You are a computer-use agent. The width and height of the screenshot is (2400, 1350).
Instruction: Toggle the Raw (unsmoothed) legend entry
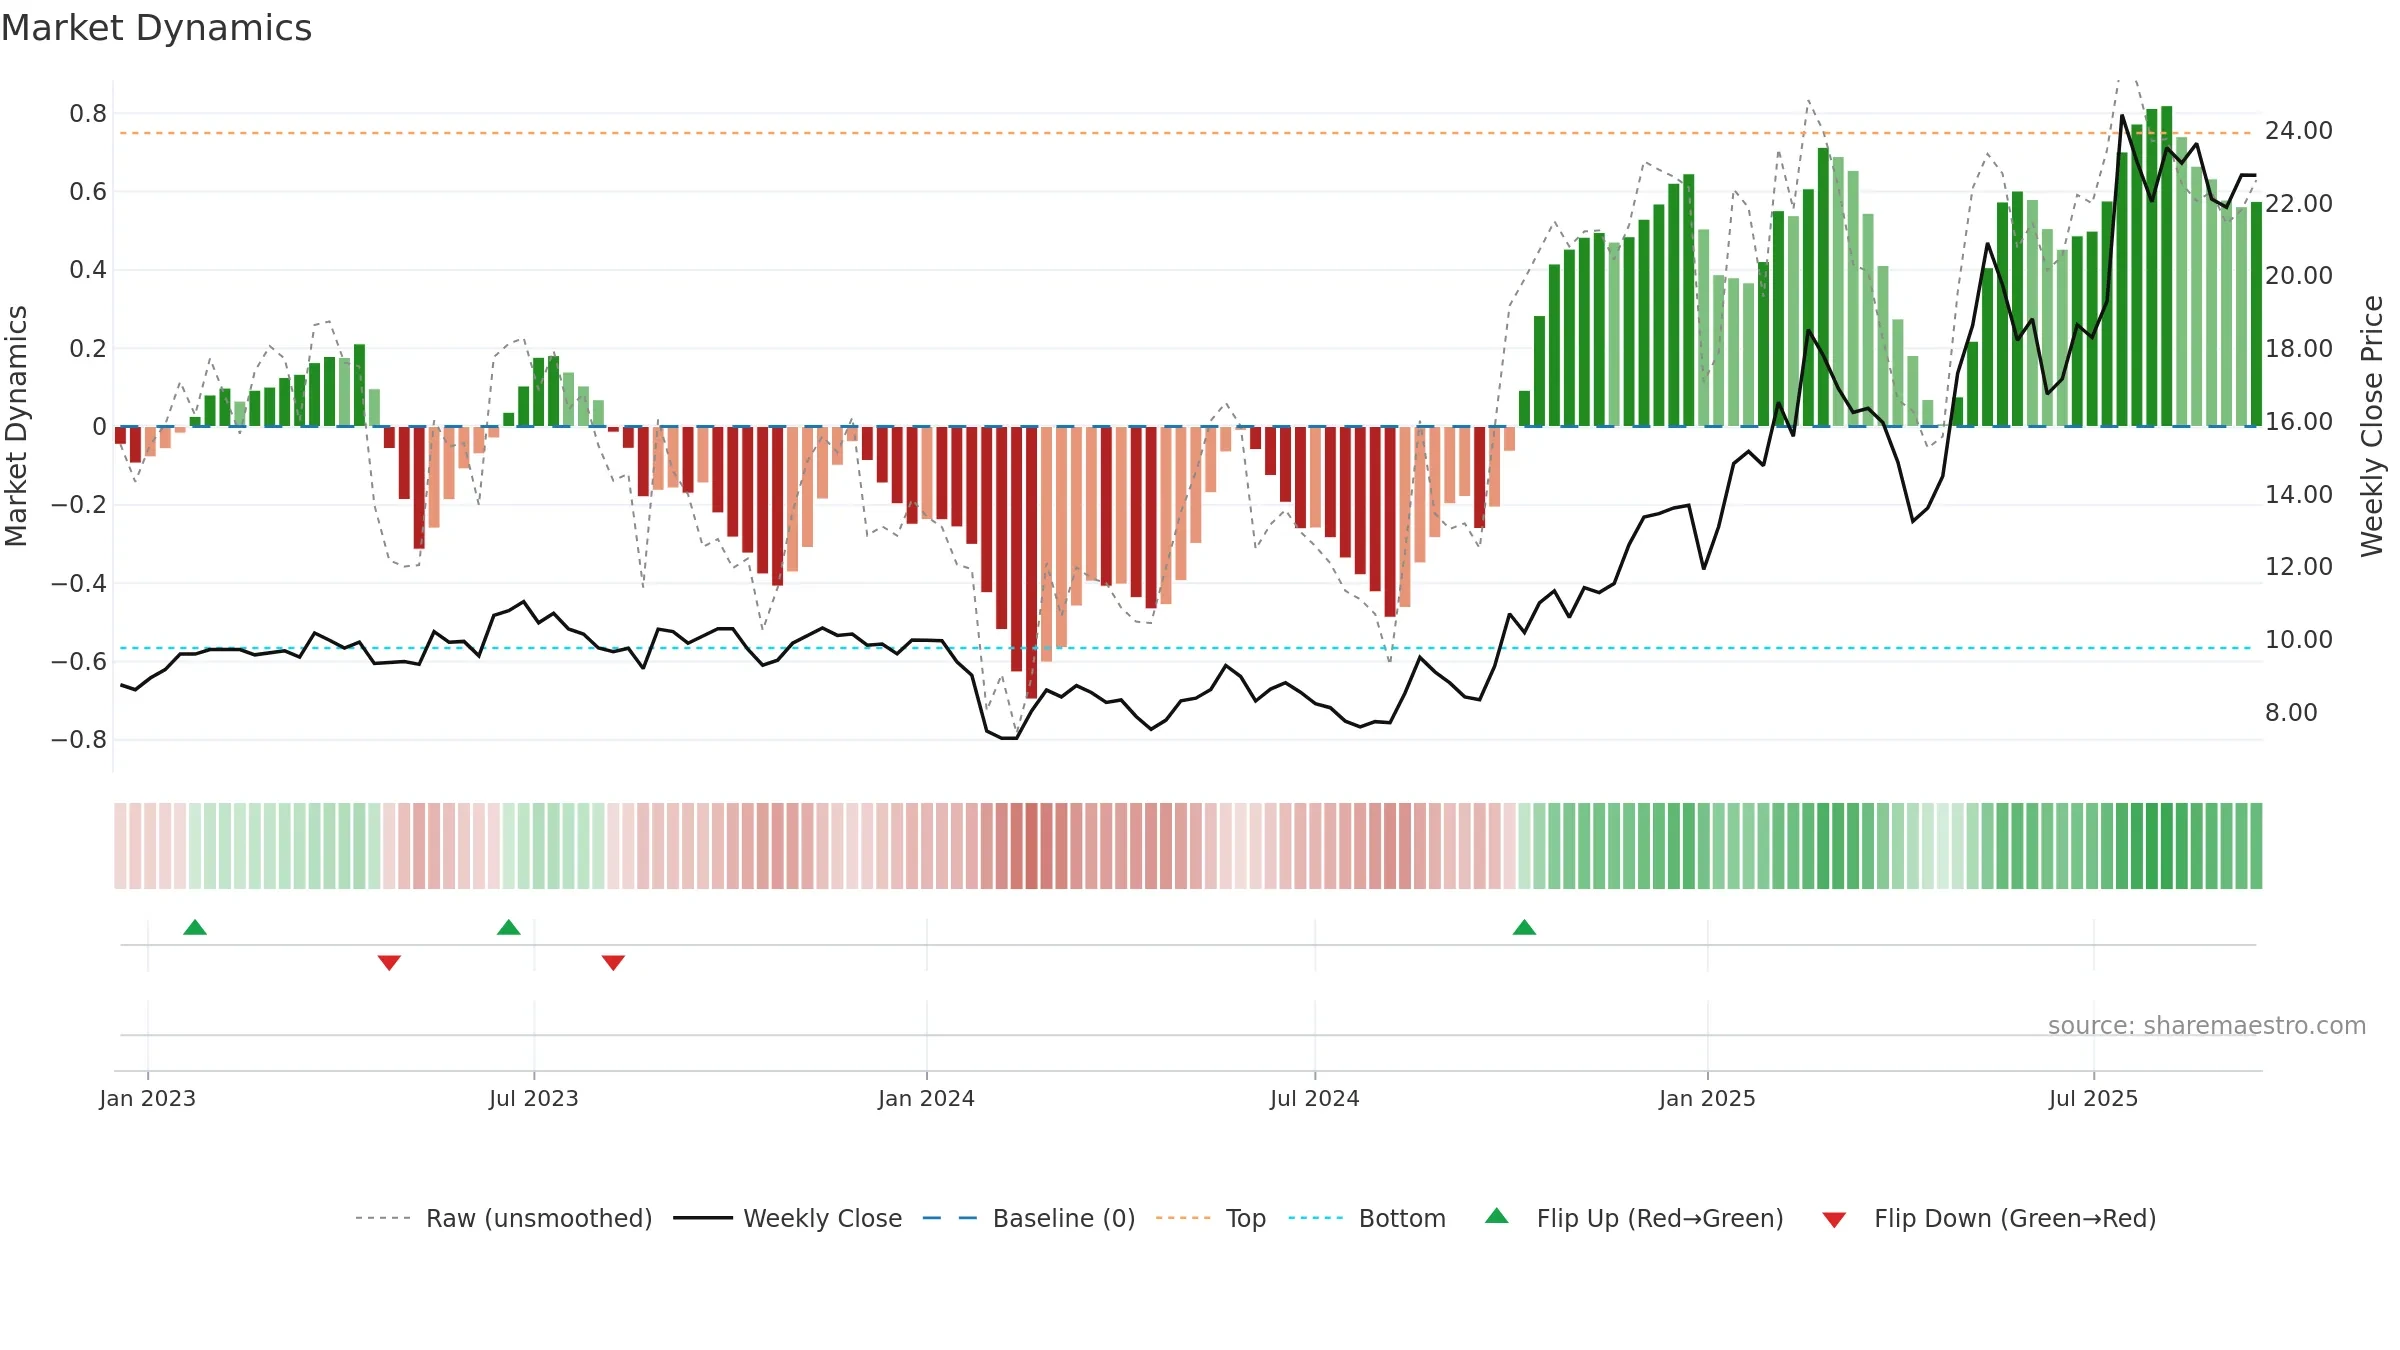(x=504, y=1218)
